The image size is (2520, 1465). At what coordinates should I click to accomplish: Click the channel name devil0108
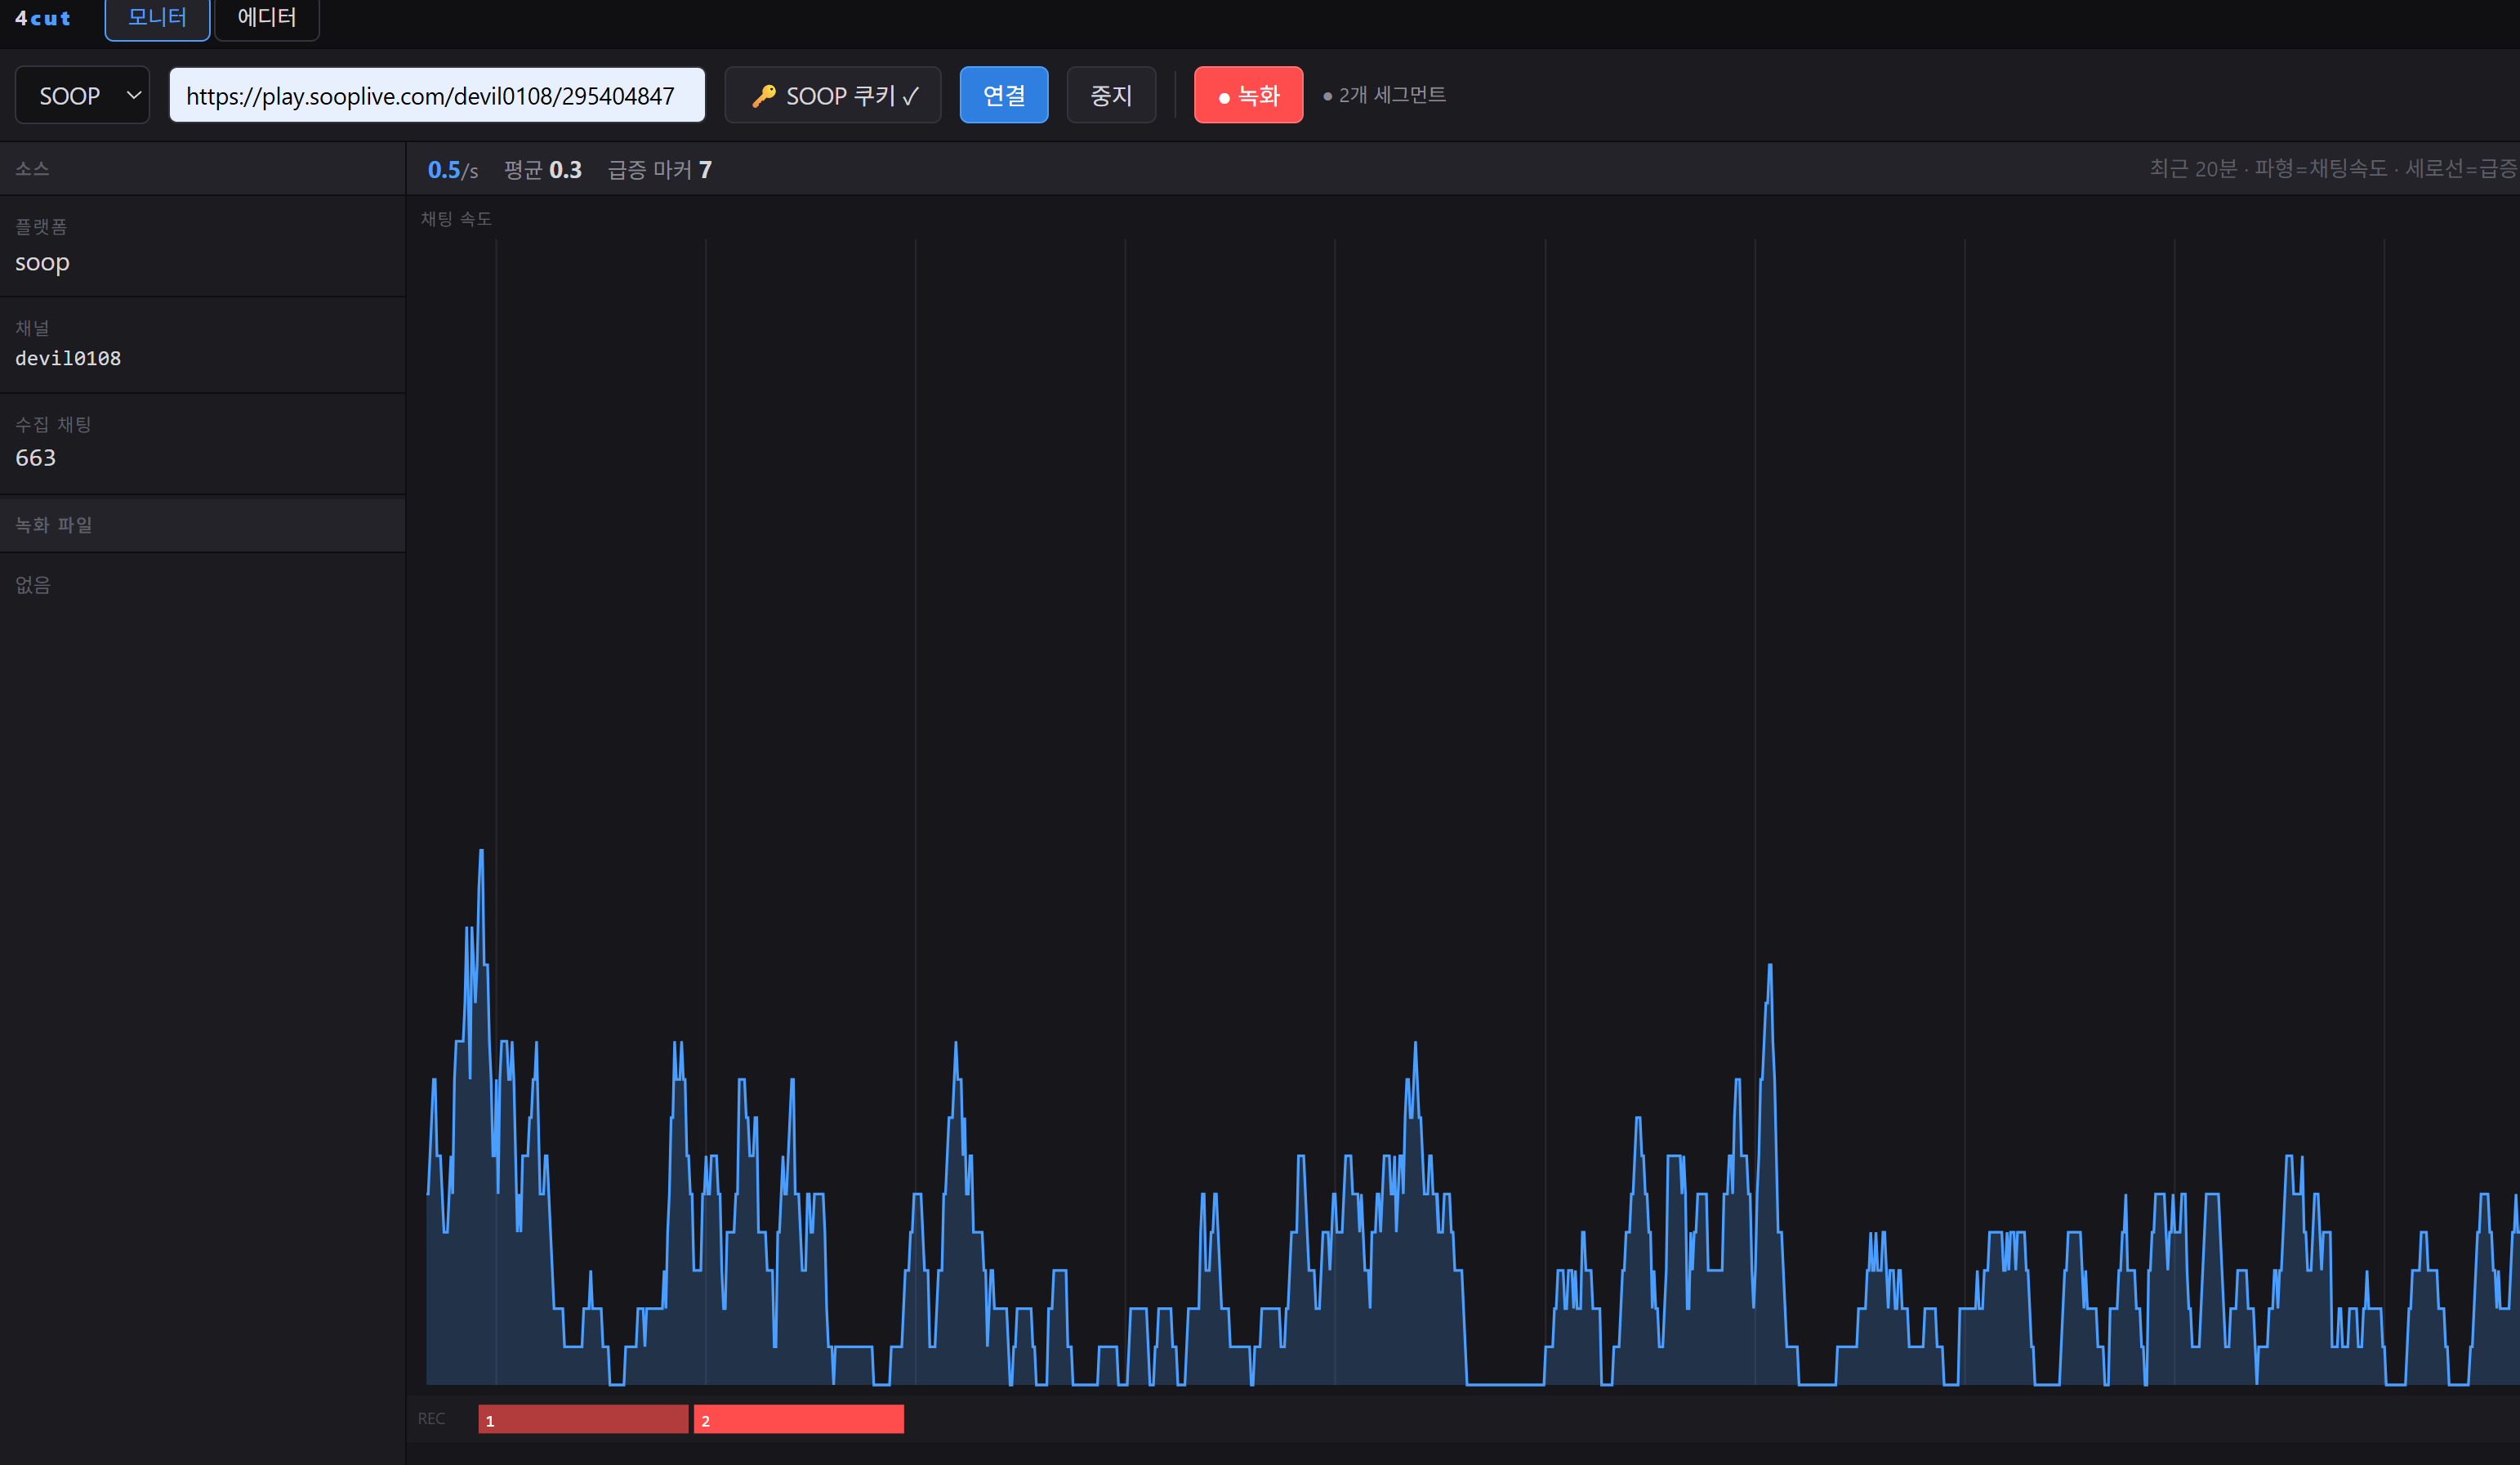click(68, 358)
